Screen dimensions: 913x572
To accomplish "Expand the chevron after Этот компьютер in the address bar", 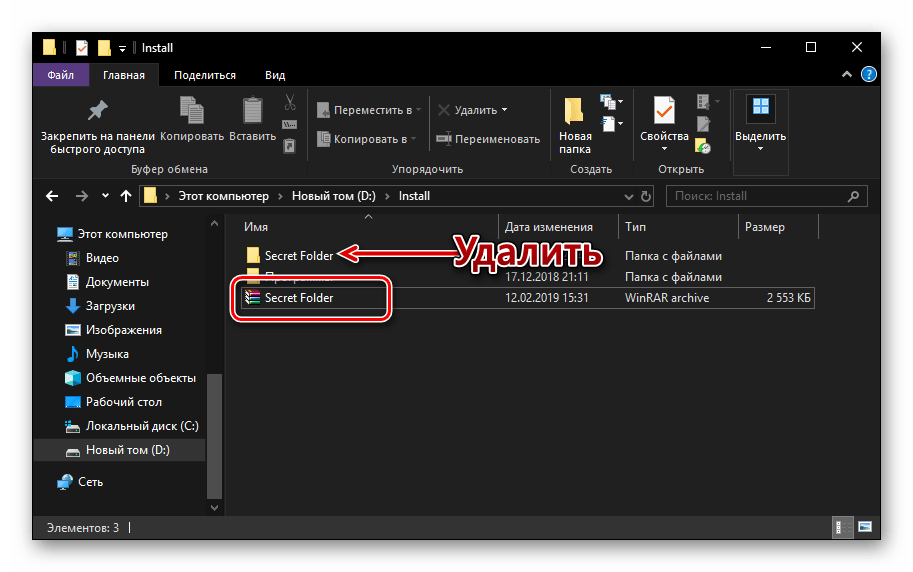I will point(280,196).
